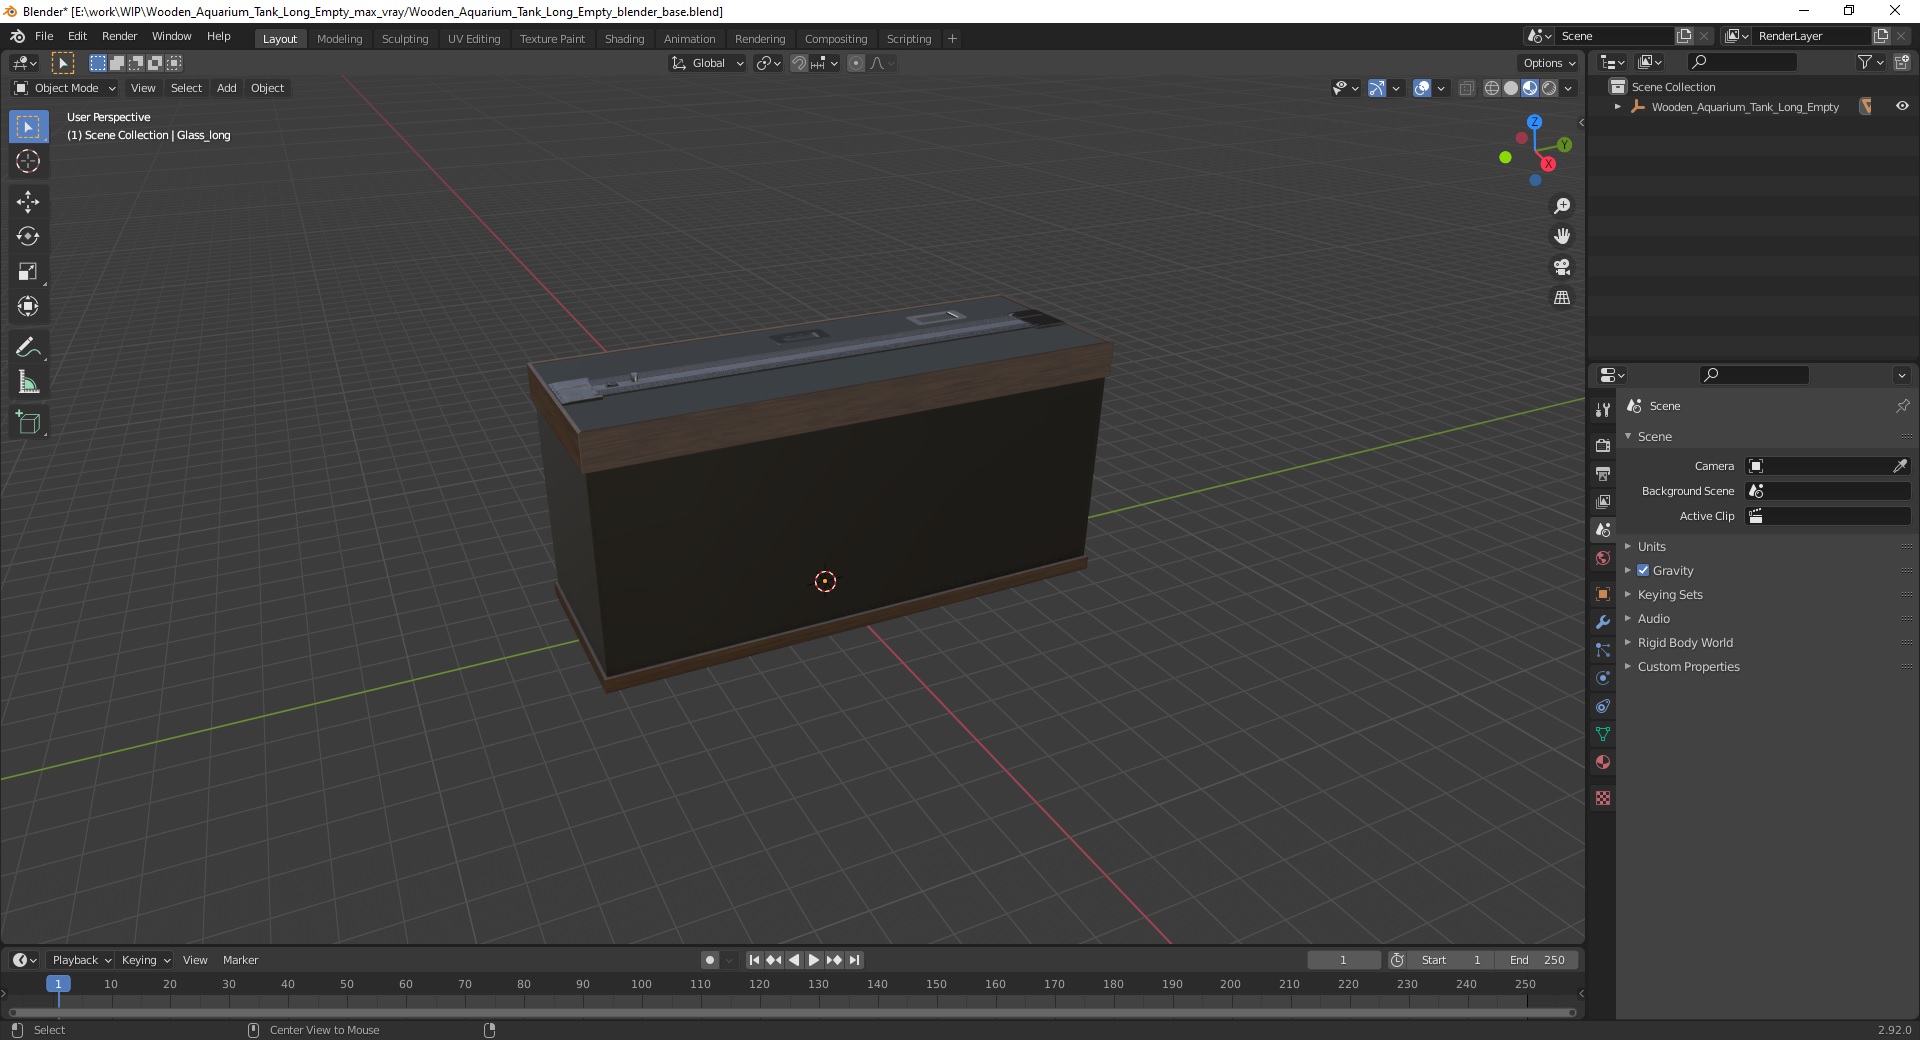The width and height of the screenshot is (1920, 1040).
Task: Open the World properties tab
Action: [1603, 558]
